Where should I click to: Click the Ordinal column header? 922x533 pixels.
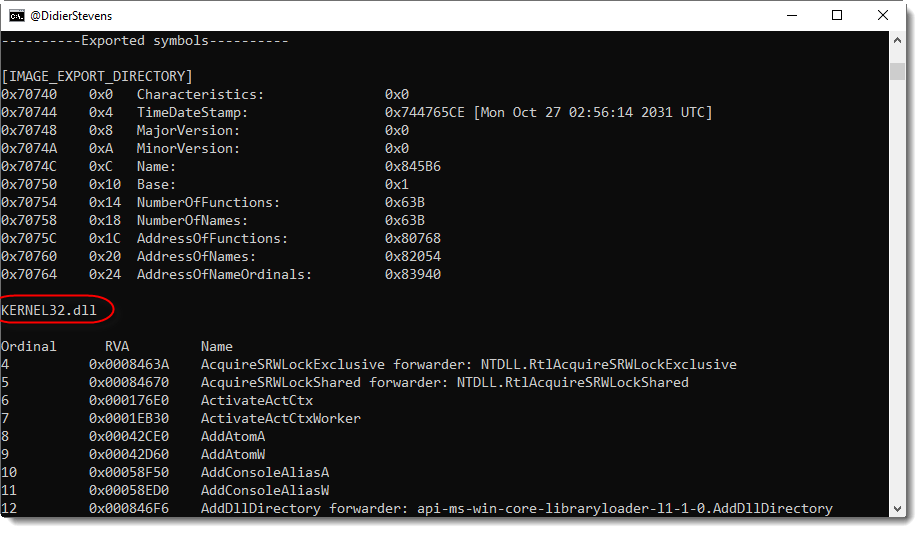29,346
